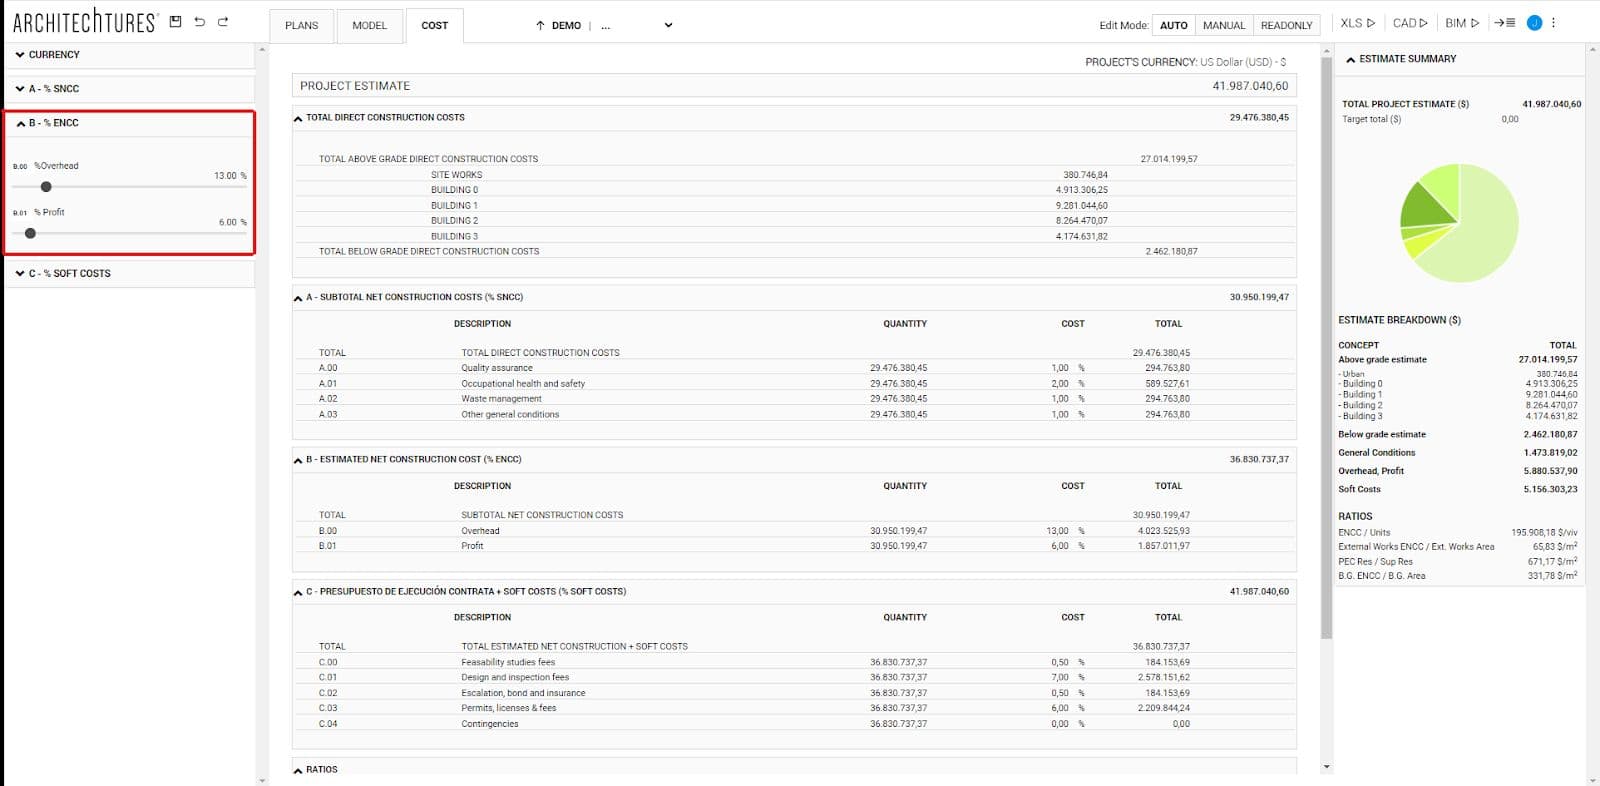Export estimate via XLS button
This screenshot has height=786, width=1600.
pyautogui.click(x=1357, y=23)
